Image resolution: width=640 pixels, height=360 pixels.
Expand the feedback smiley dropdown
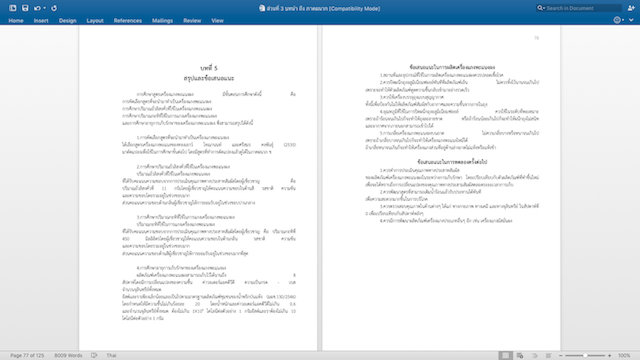(x=623, y=20)
